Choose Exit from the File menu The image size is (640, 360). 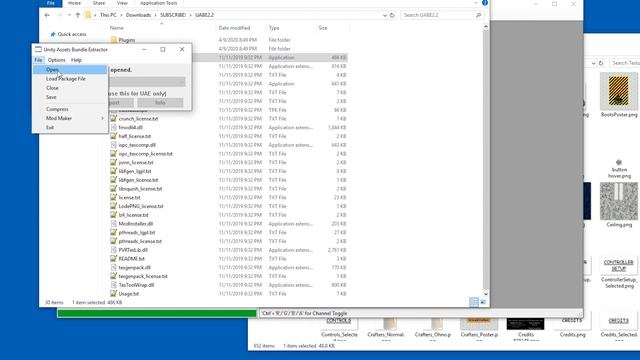70,127
